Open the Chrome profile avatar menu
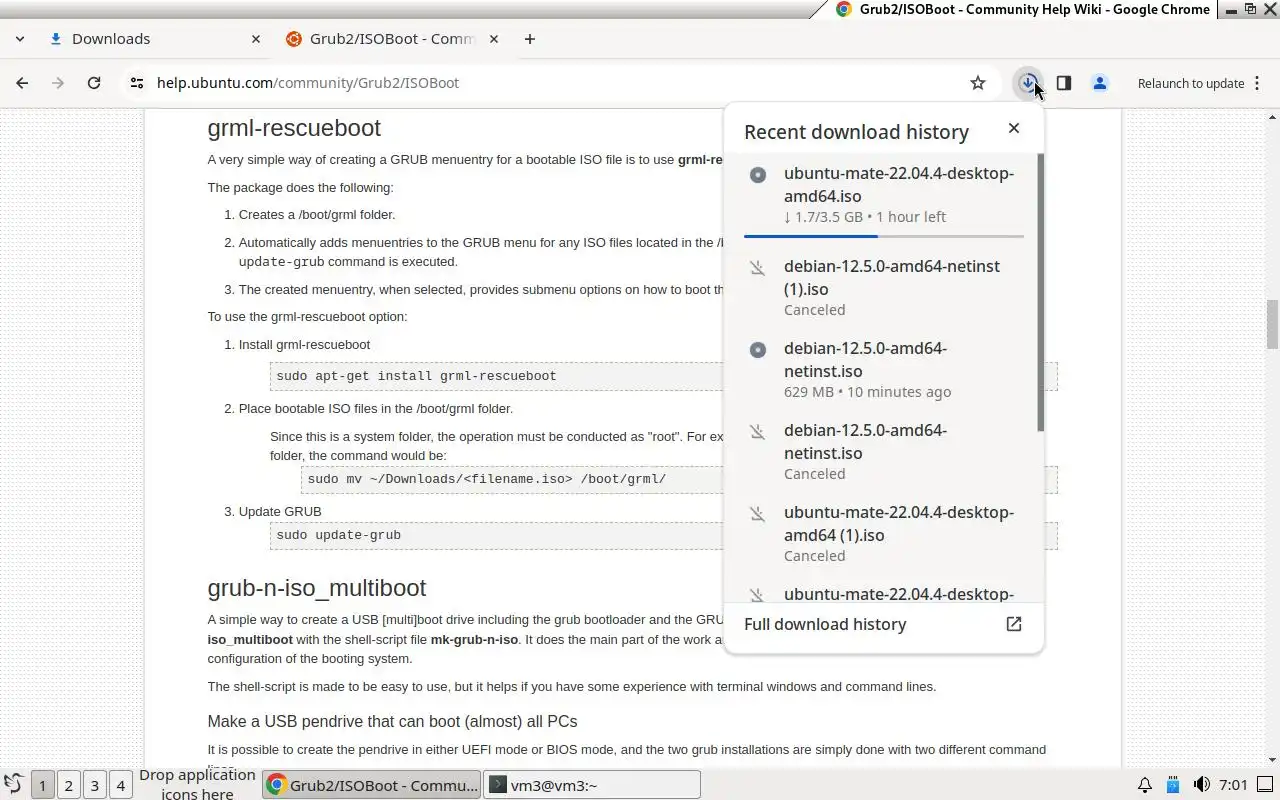Screen dimensions: 1280x800 [x=1100, y=83]
